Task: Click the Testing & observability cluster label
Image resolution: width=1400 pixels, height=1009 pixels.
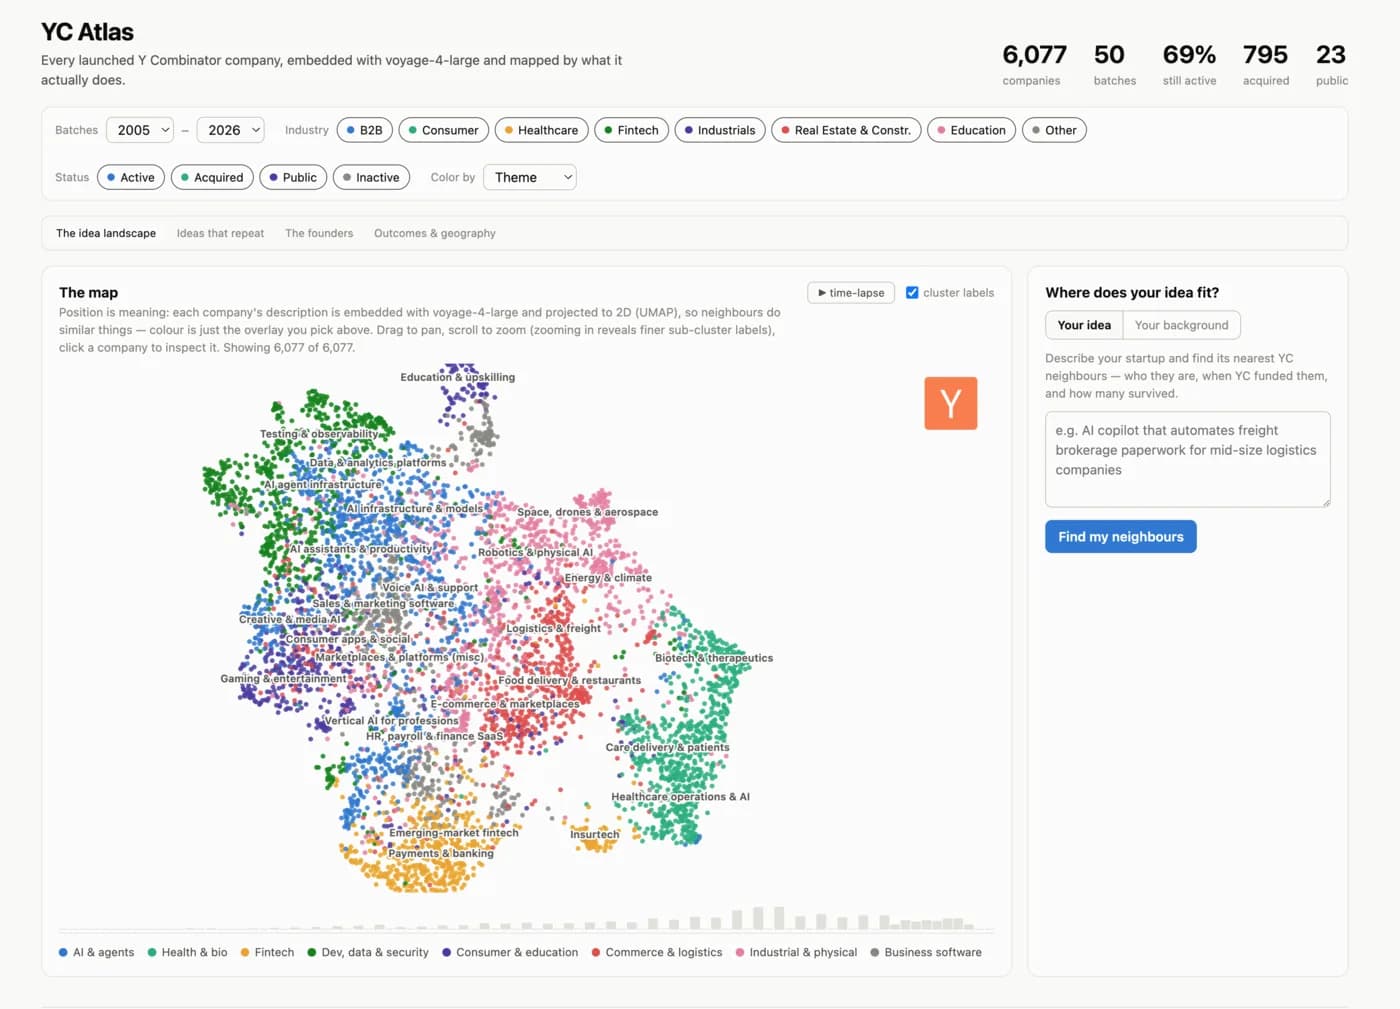Action: click(x=319, y=434)
